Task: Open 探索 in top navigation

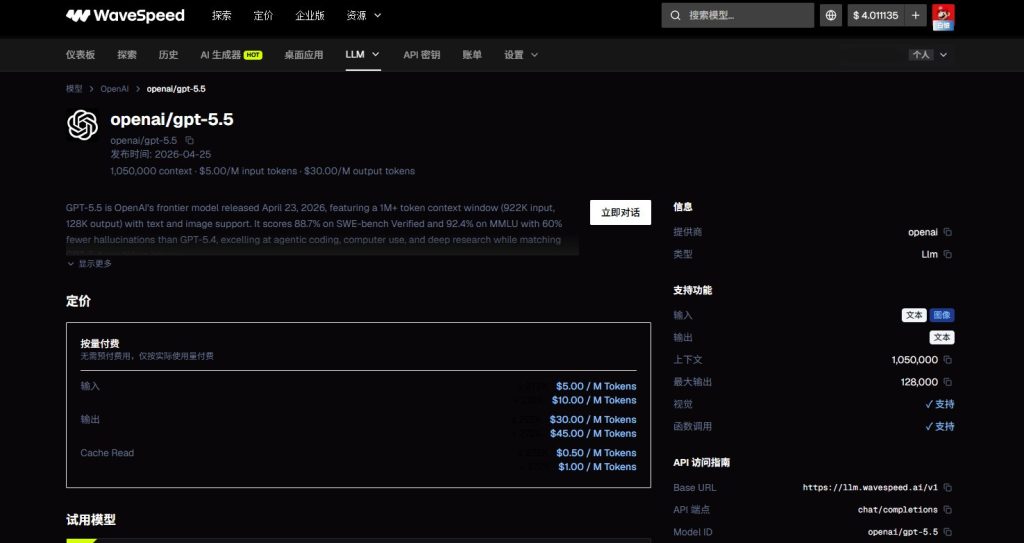Action: pos(221,15)
